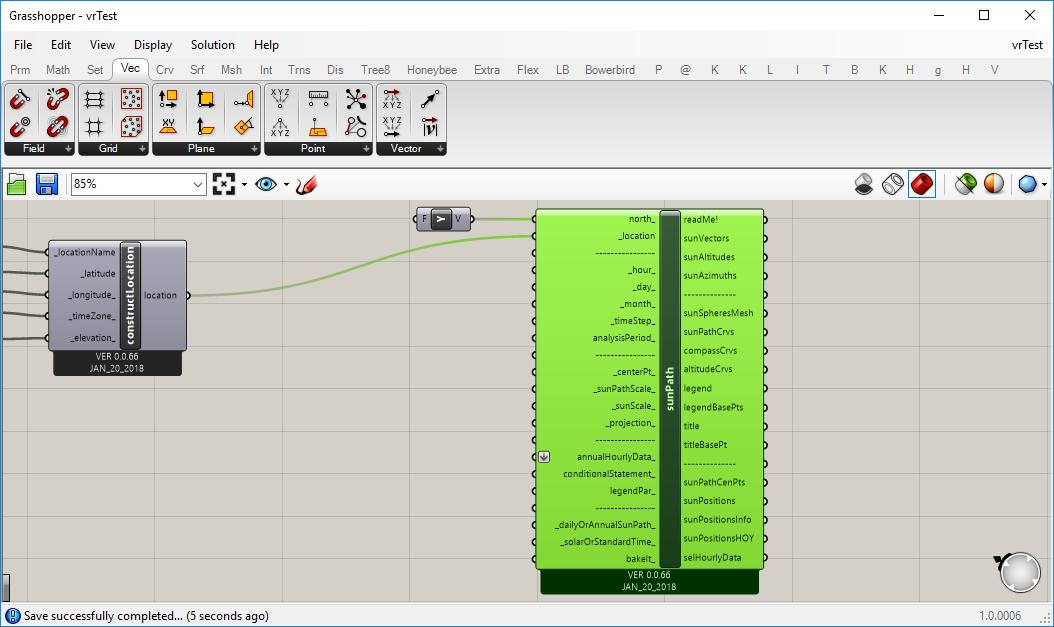Select the Rotate Plane icon with angle mark

(x=243, y=126)
